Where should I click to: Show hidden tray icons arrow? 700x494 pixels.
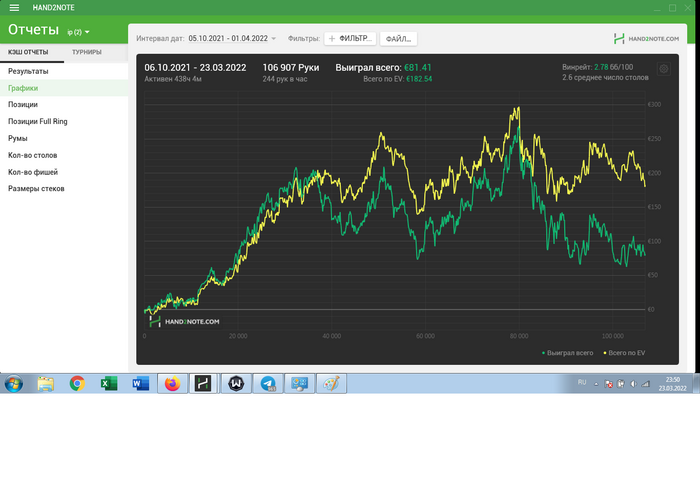(596, 384)
